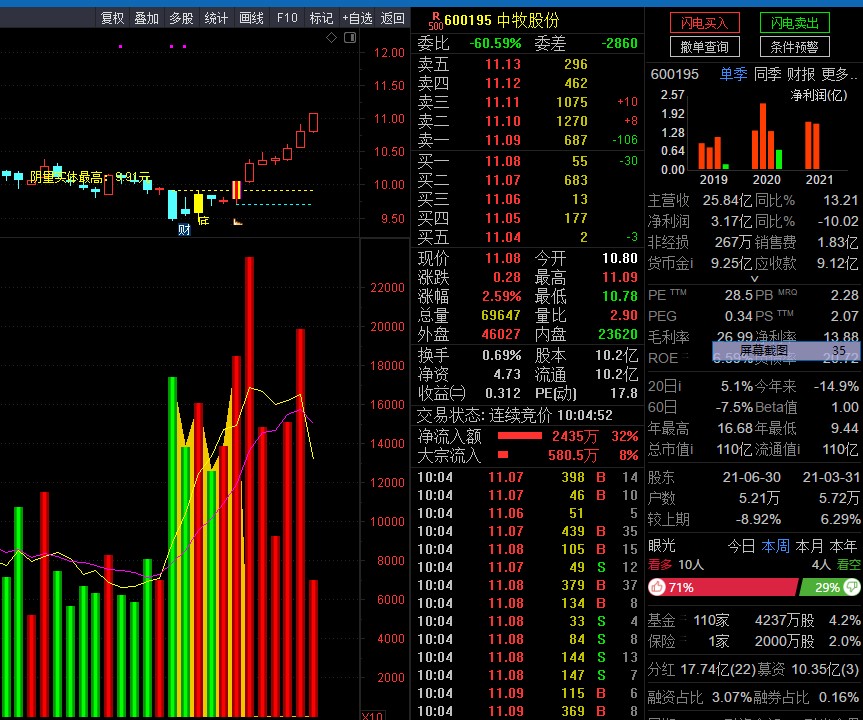
Task: Click the 卖一 price 11.09
Action: [x=502, y=140]
